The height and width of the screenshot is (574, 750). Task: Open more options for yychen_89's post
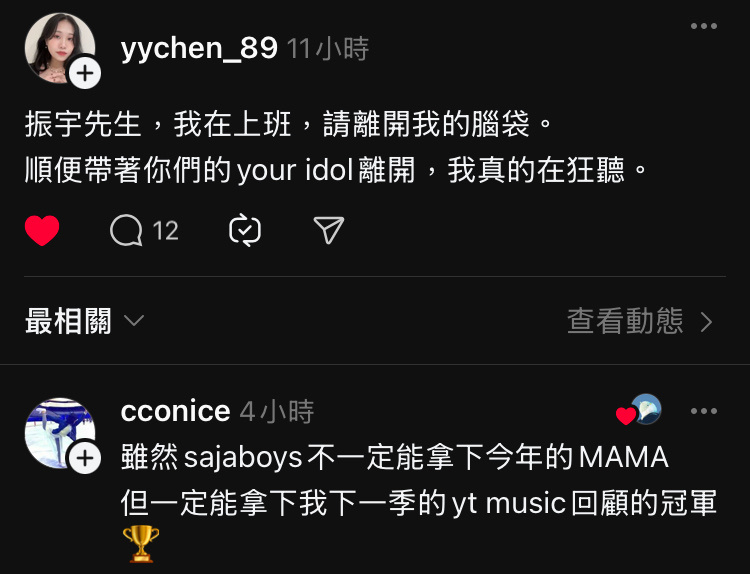[704, 26]
